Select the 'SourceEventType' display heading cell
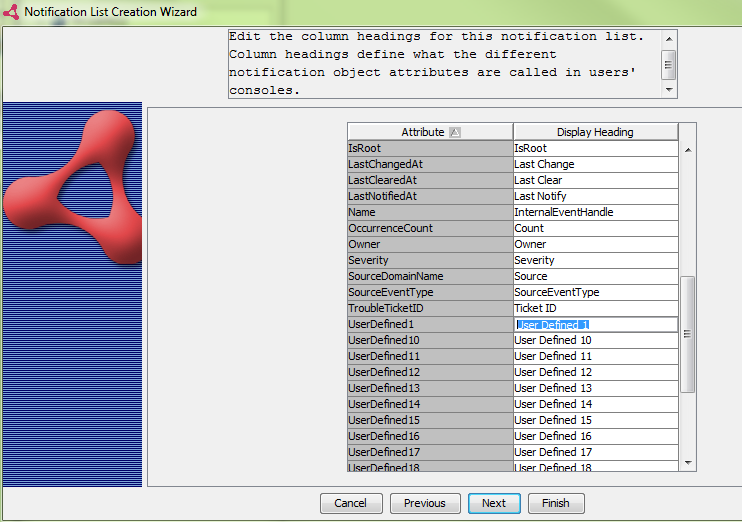 tap(596, 292)
